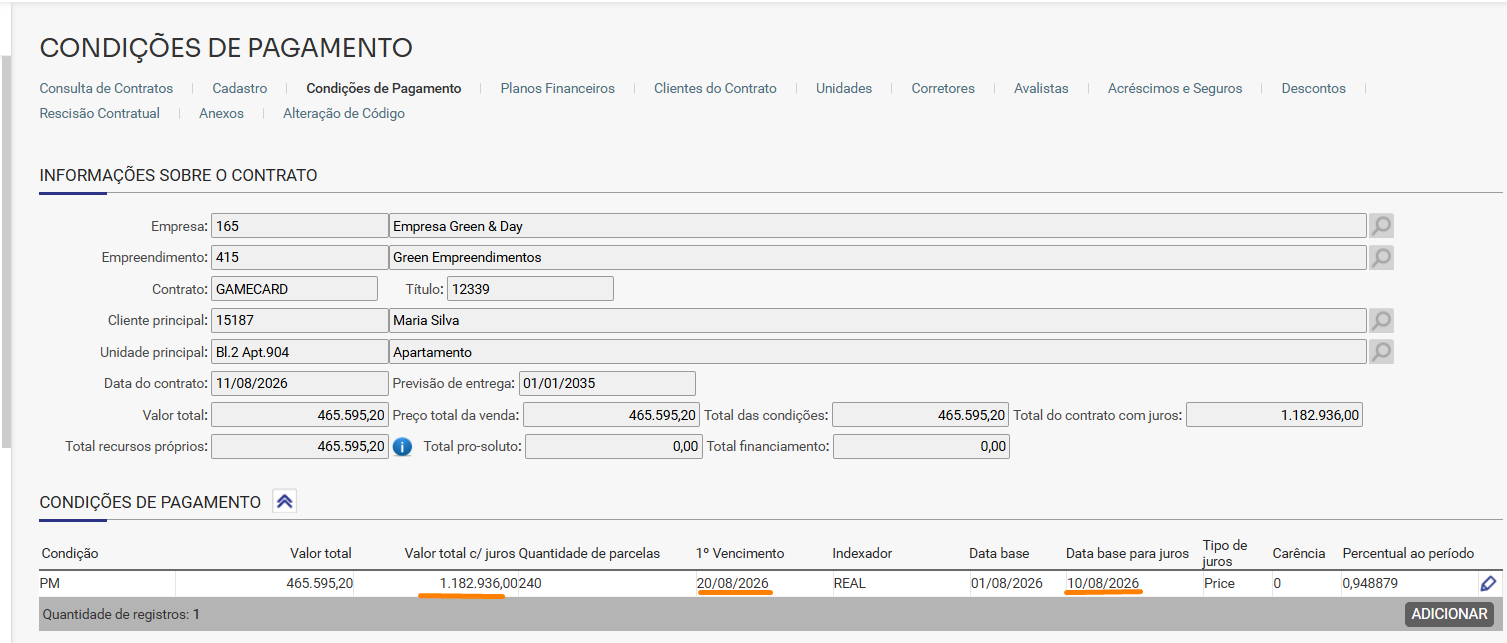Click the Apartamento unit description field
The image size is (1507, 643).
tap(877, 352)
